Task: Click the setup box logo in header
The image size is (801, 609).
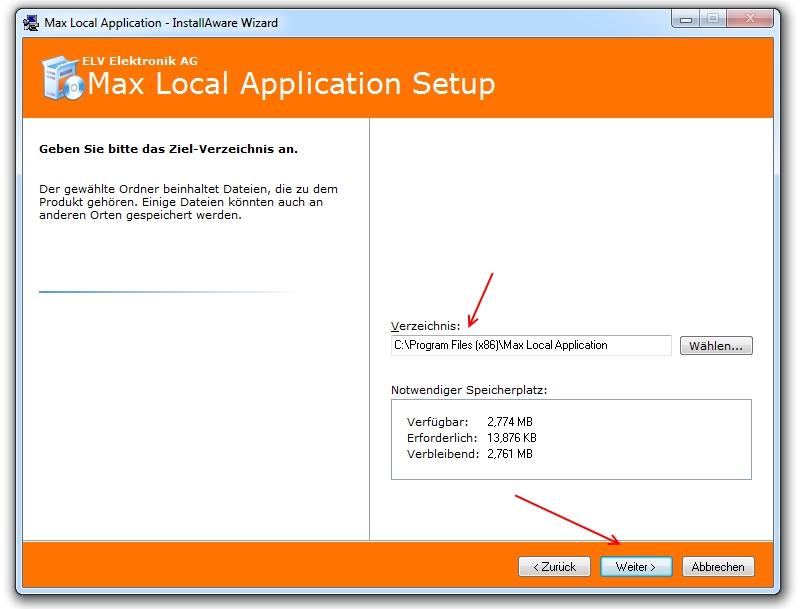Action: [x=62, y=78]
